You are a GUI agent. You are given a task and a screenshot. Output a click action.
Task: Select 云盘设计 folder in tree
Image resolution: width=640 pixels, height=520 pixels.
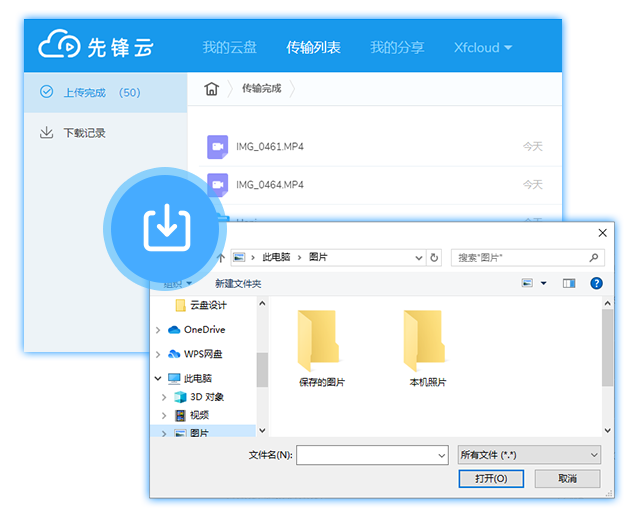(x=201, y=305)
